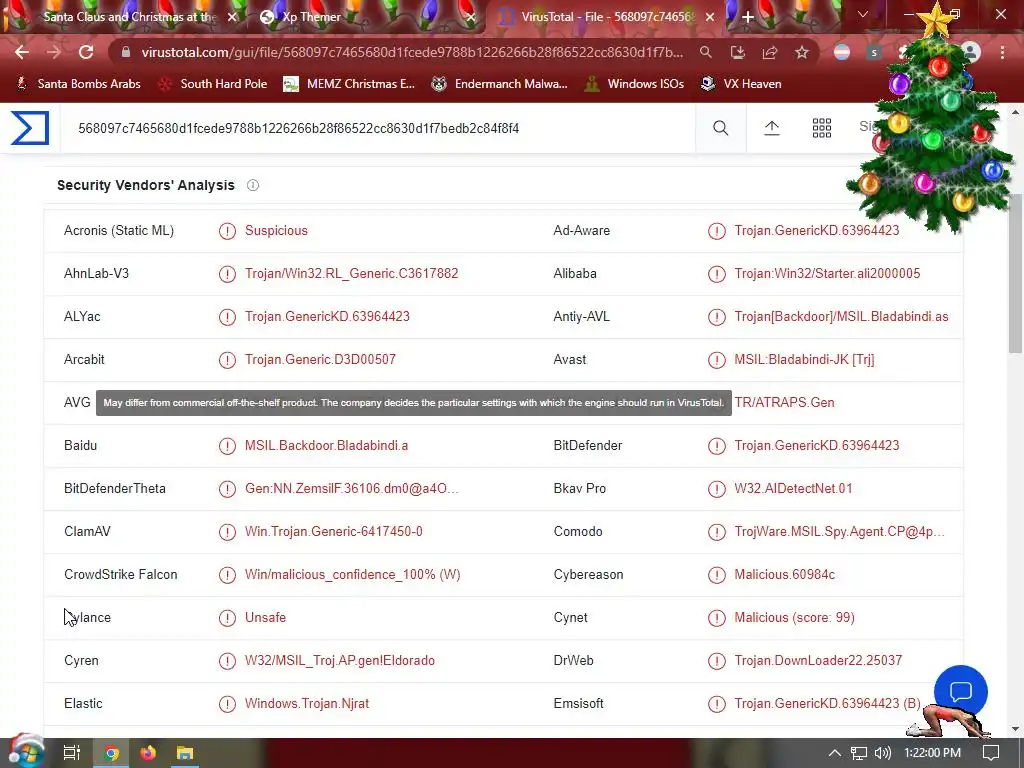Click Trojan/Win32.RL_Generic.C3617882 detection
The height and width of the screenshot is (768, 1024).
[x=351, y=274]
